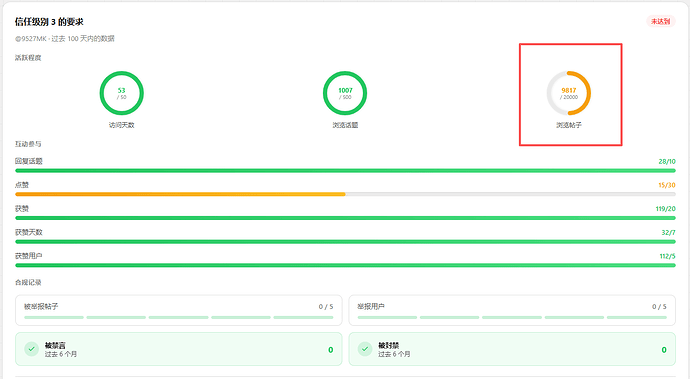
Task: Click the 获赞用户 row label
Action: click(29, 256)
